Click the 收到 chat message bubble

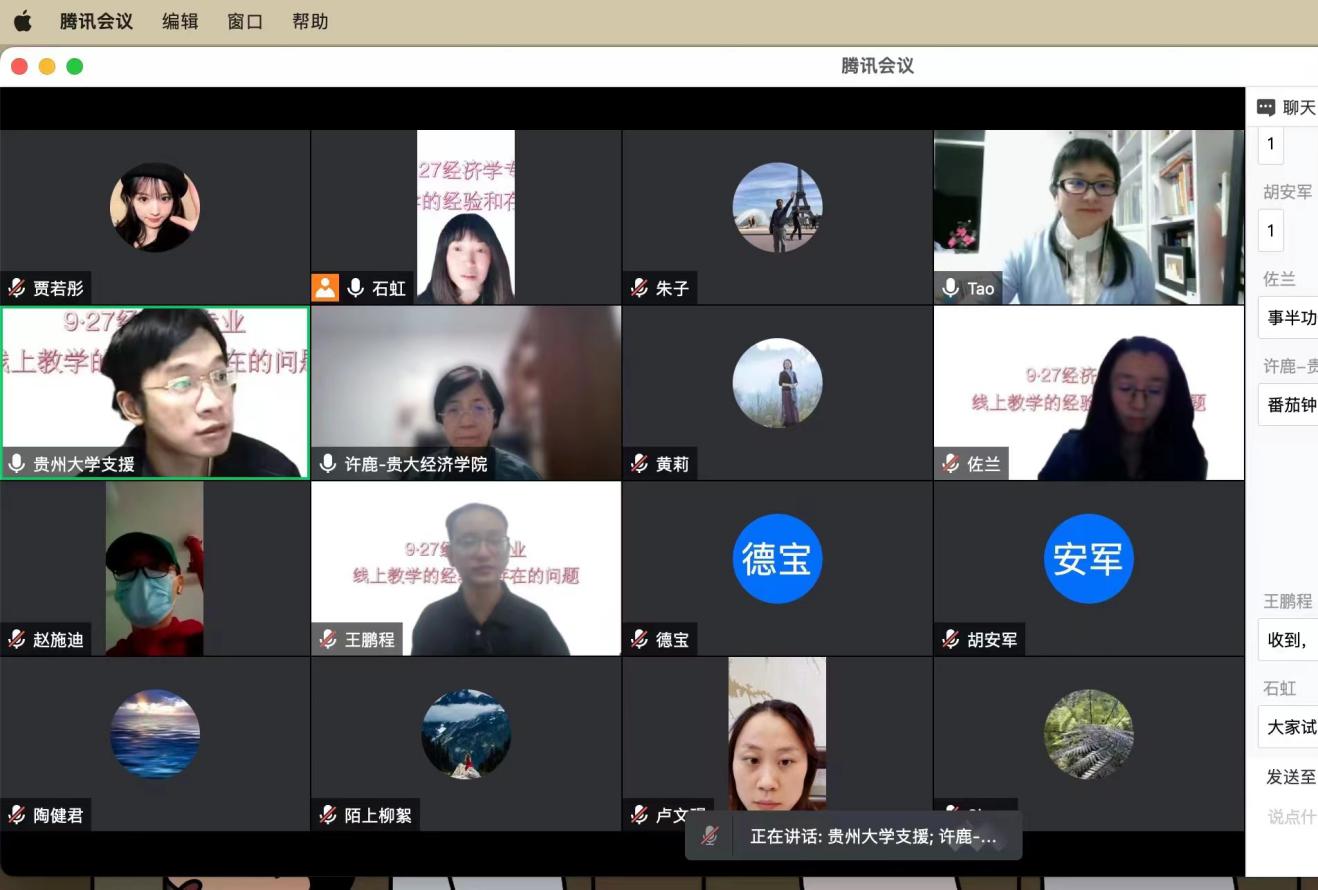point(1289,639)
